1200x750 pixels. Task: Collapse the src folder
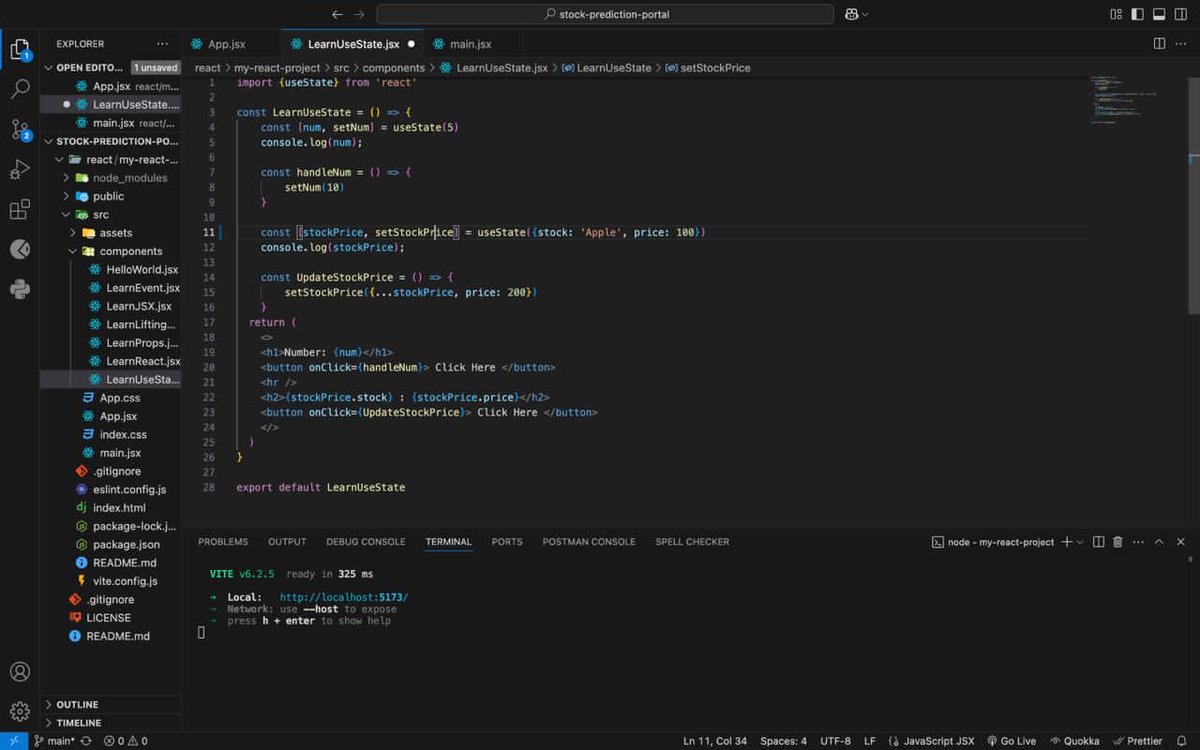pos(66,215)
